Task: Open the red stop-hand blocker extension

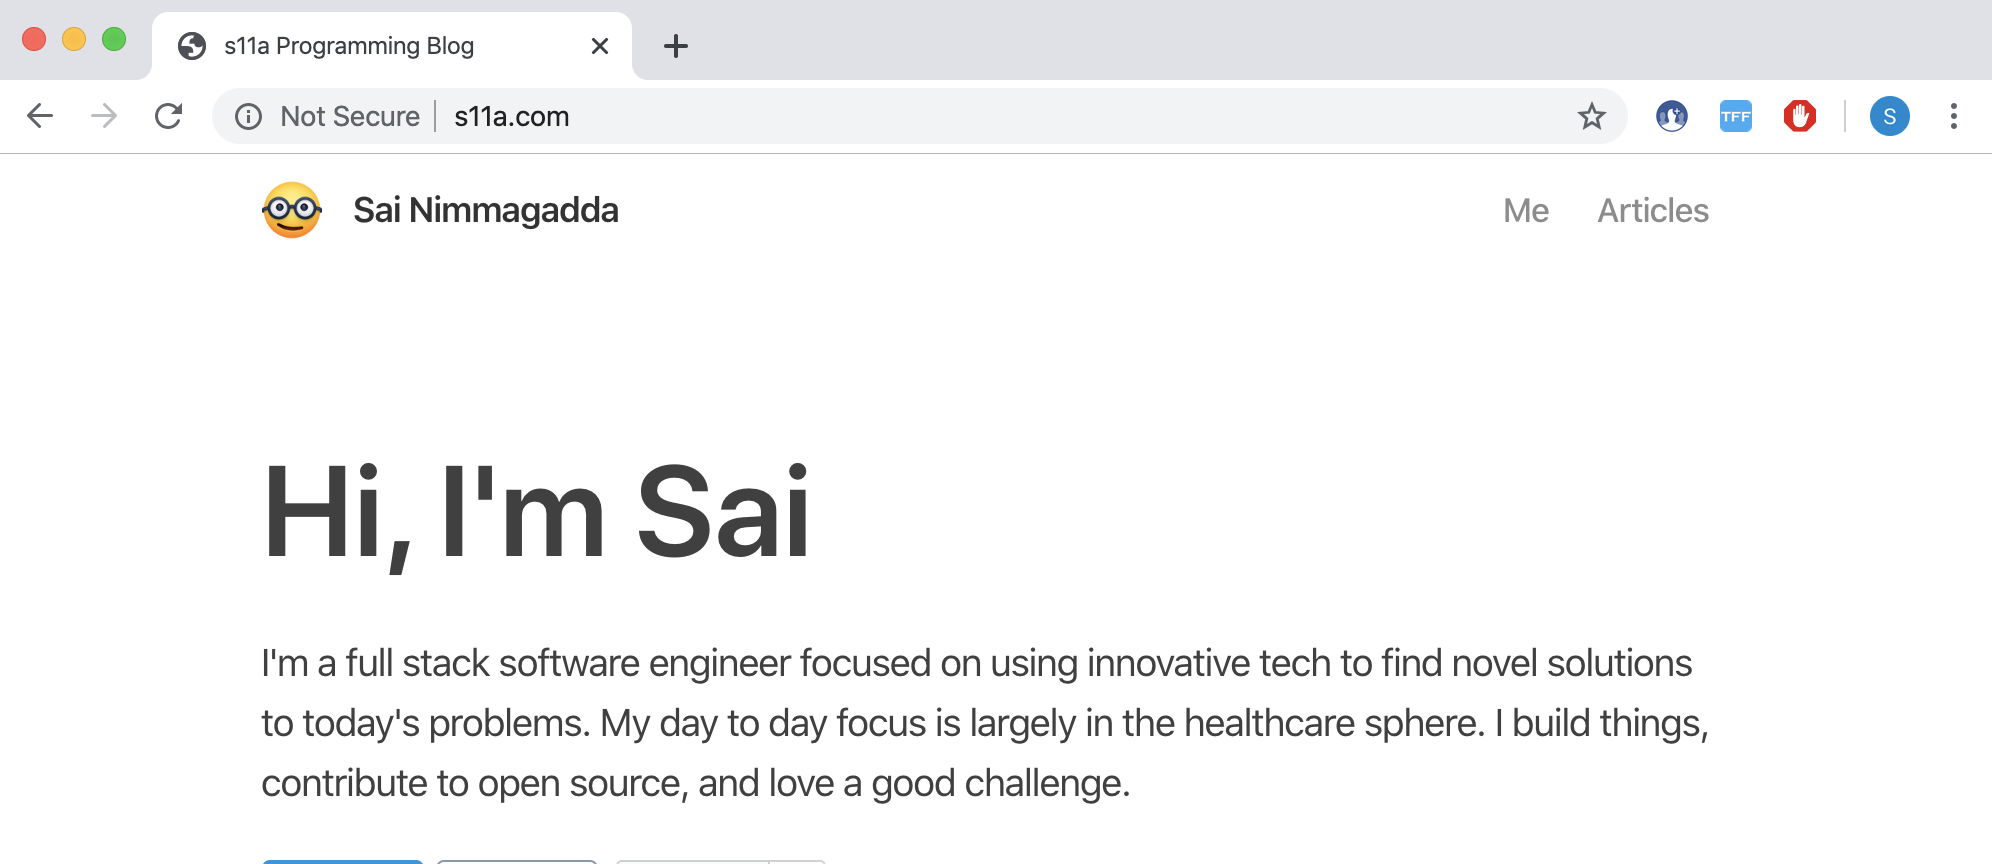Action: [x=1799, y=117]
